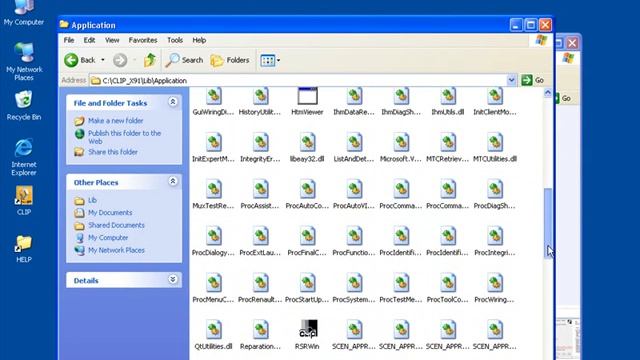Select the MuxTestRe... file icon
This screenshot has height=360, width=640.
click(x=213, y=189)
